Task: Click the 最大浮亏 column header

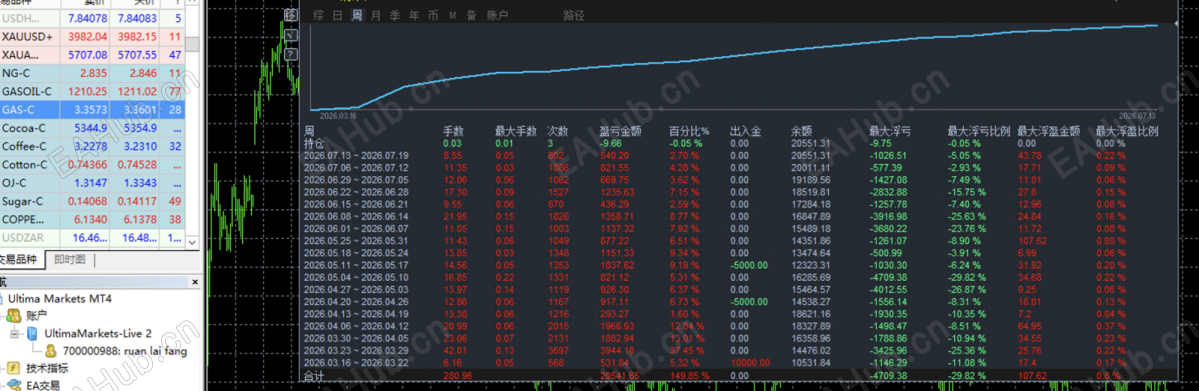Action: pyautogui.click(x=889, y=132)
